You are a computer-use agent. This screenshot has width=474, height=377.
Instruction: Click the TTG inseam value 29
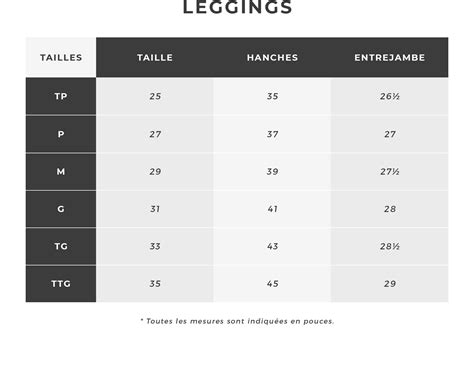390,284
